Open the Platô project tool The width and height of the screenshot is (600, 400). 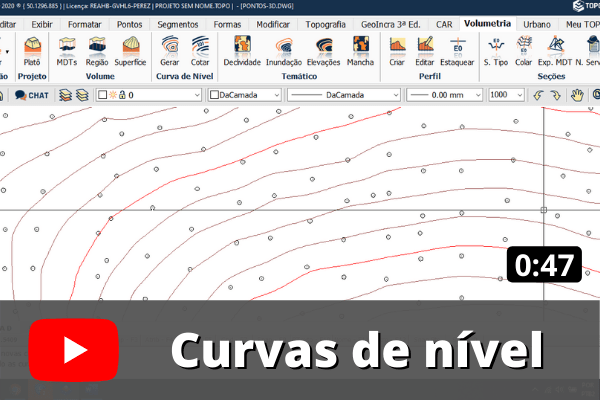[x=32, y=51]
